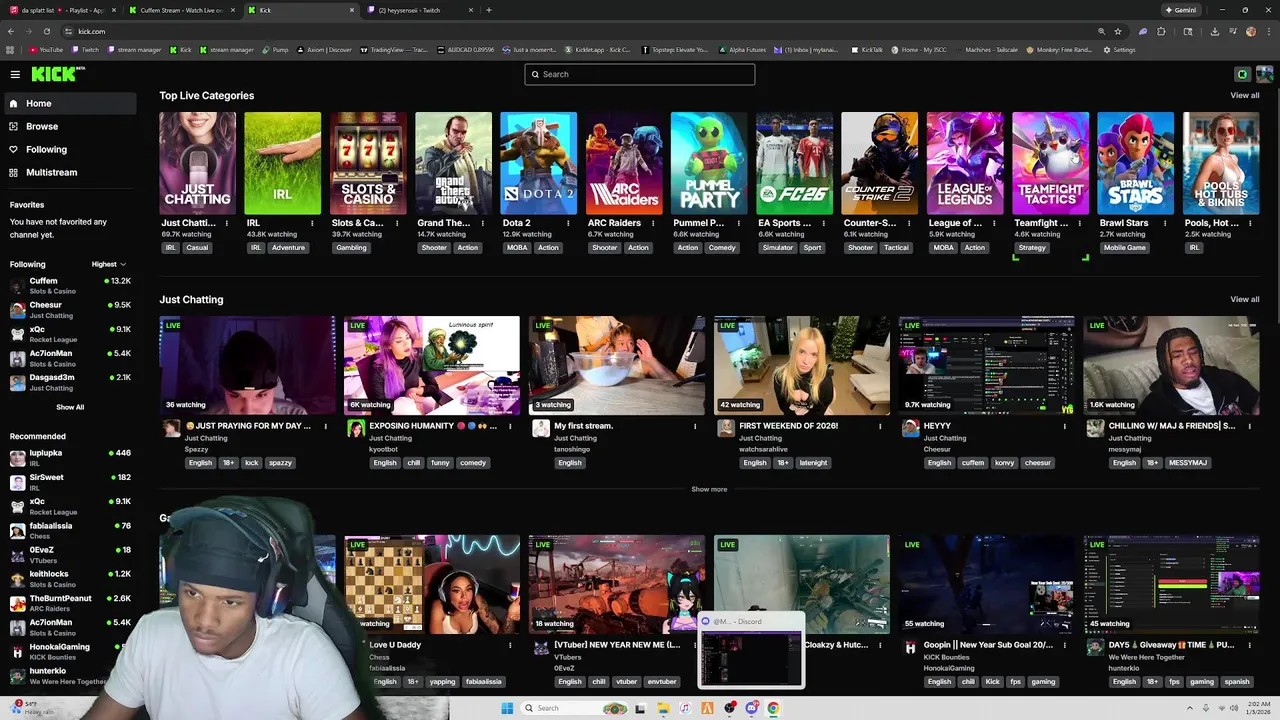This screenshot has height=720, width=1280.
Task: Open options menu for Teamfight Tactics category
Action: click(1081, 223)
